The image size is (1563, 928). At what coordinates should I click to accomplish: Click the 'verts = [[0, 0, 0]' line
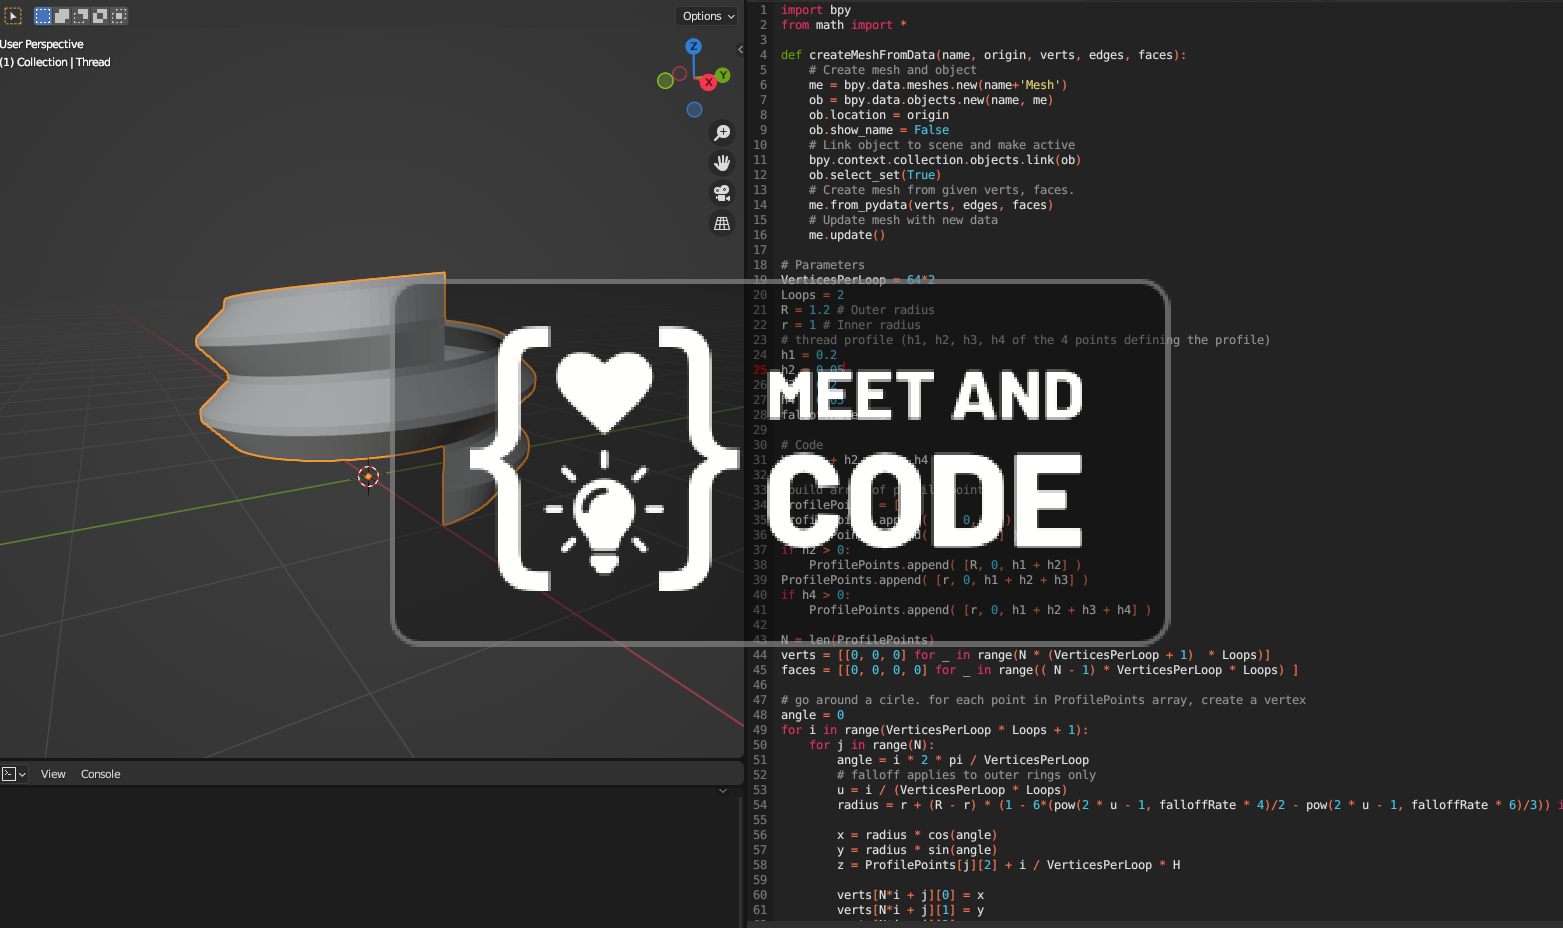[x=1026, y=655]
